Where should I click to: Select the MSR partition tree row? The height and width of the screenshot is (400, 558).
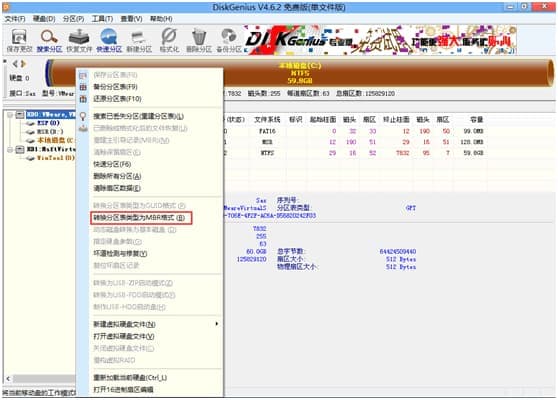[x=50, y=132]
